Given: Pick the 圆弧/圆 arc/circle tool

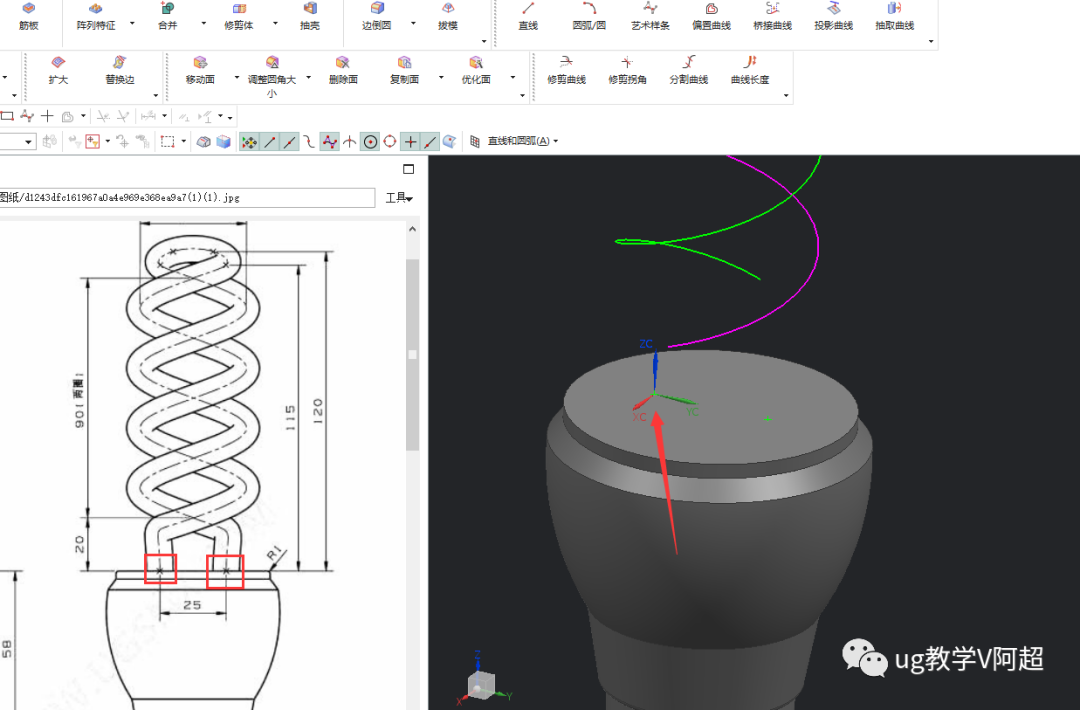Looking at the screenshot, I should (x=589, y=17).
